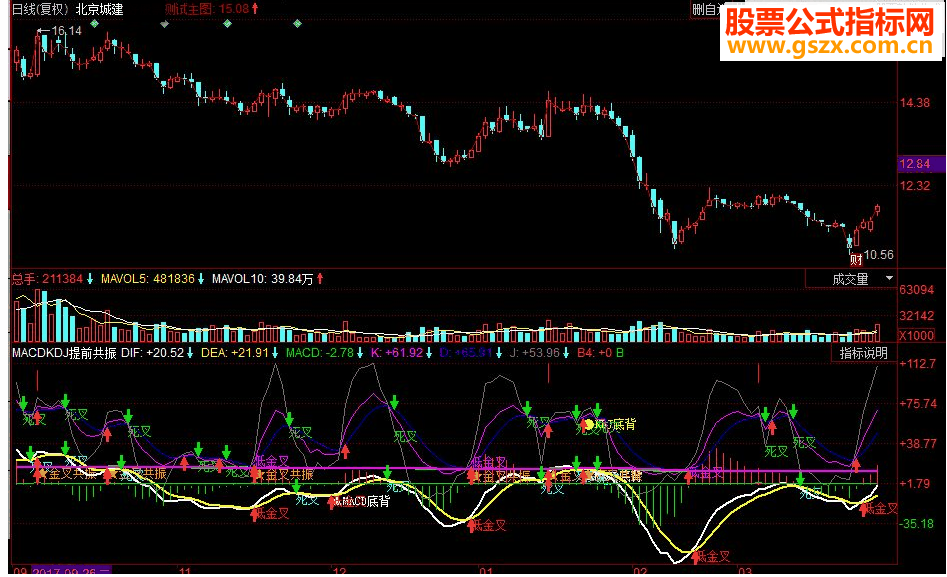Image resolution: width=947 pixels, height=577 pixels.
Task: Click the red arrow at MACD底背 signal
Action: tap(332, 502)
